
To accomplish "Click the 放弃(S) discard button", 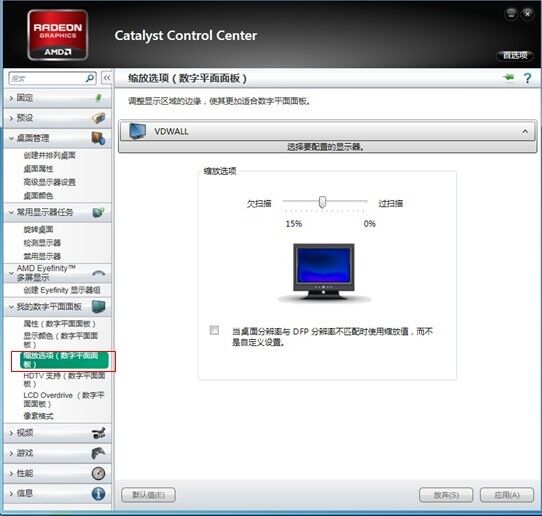I will coord(446,495).
